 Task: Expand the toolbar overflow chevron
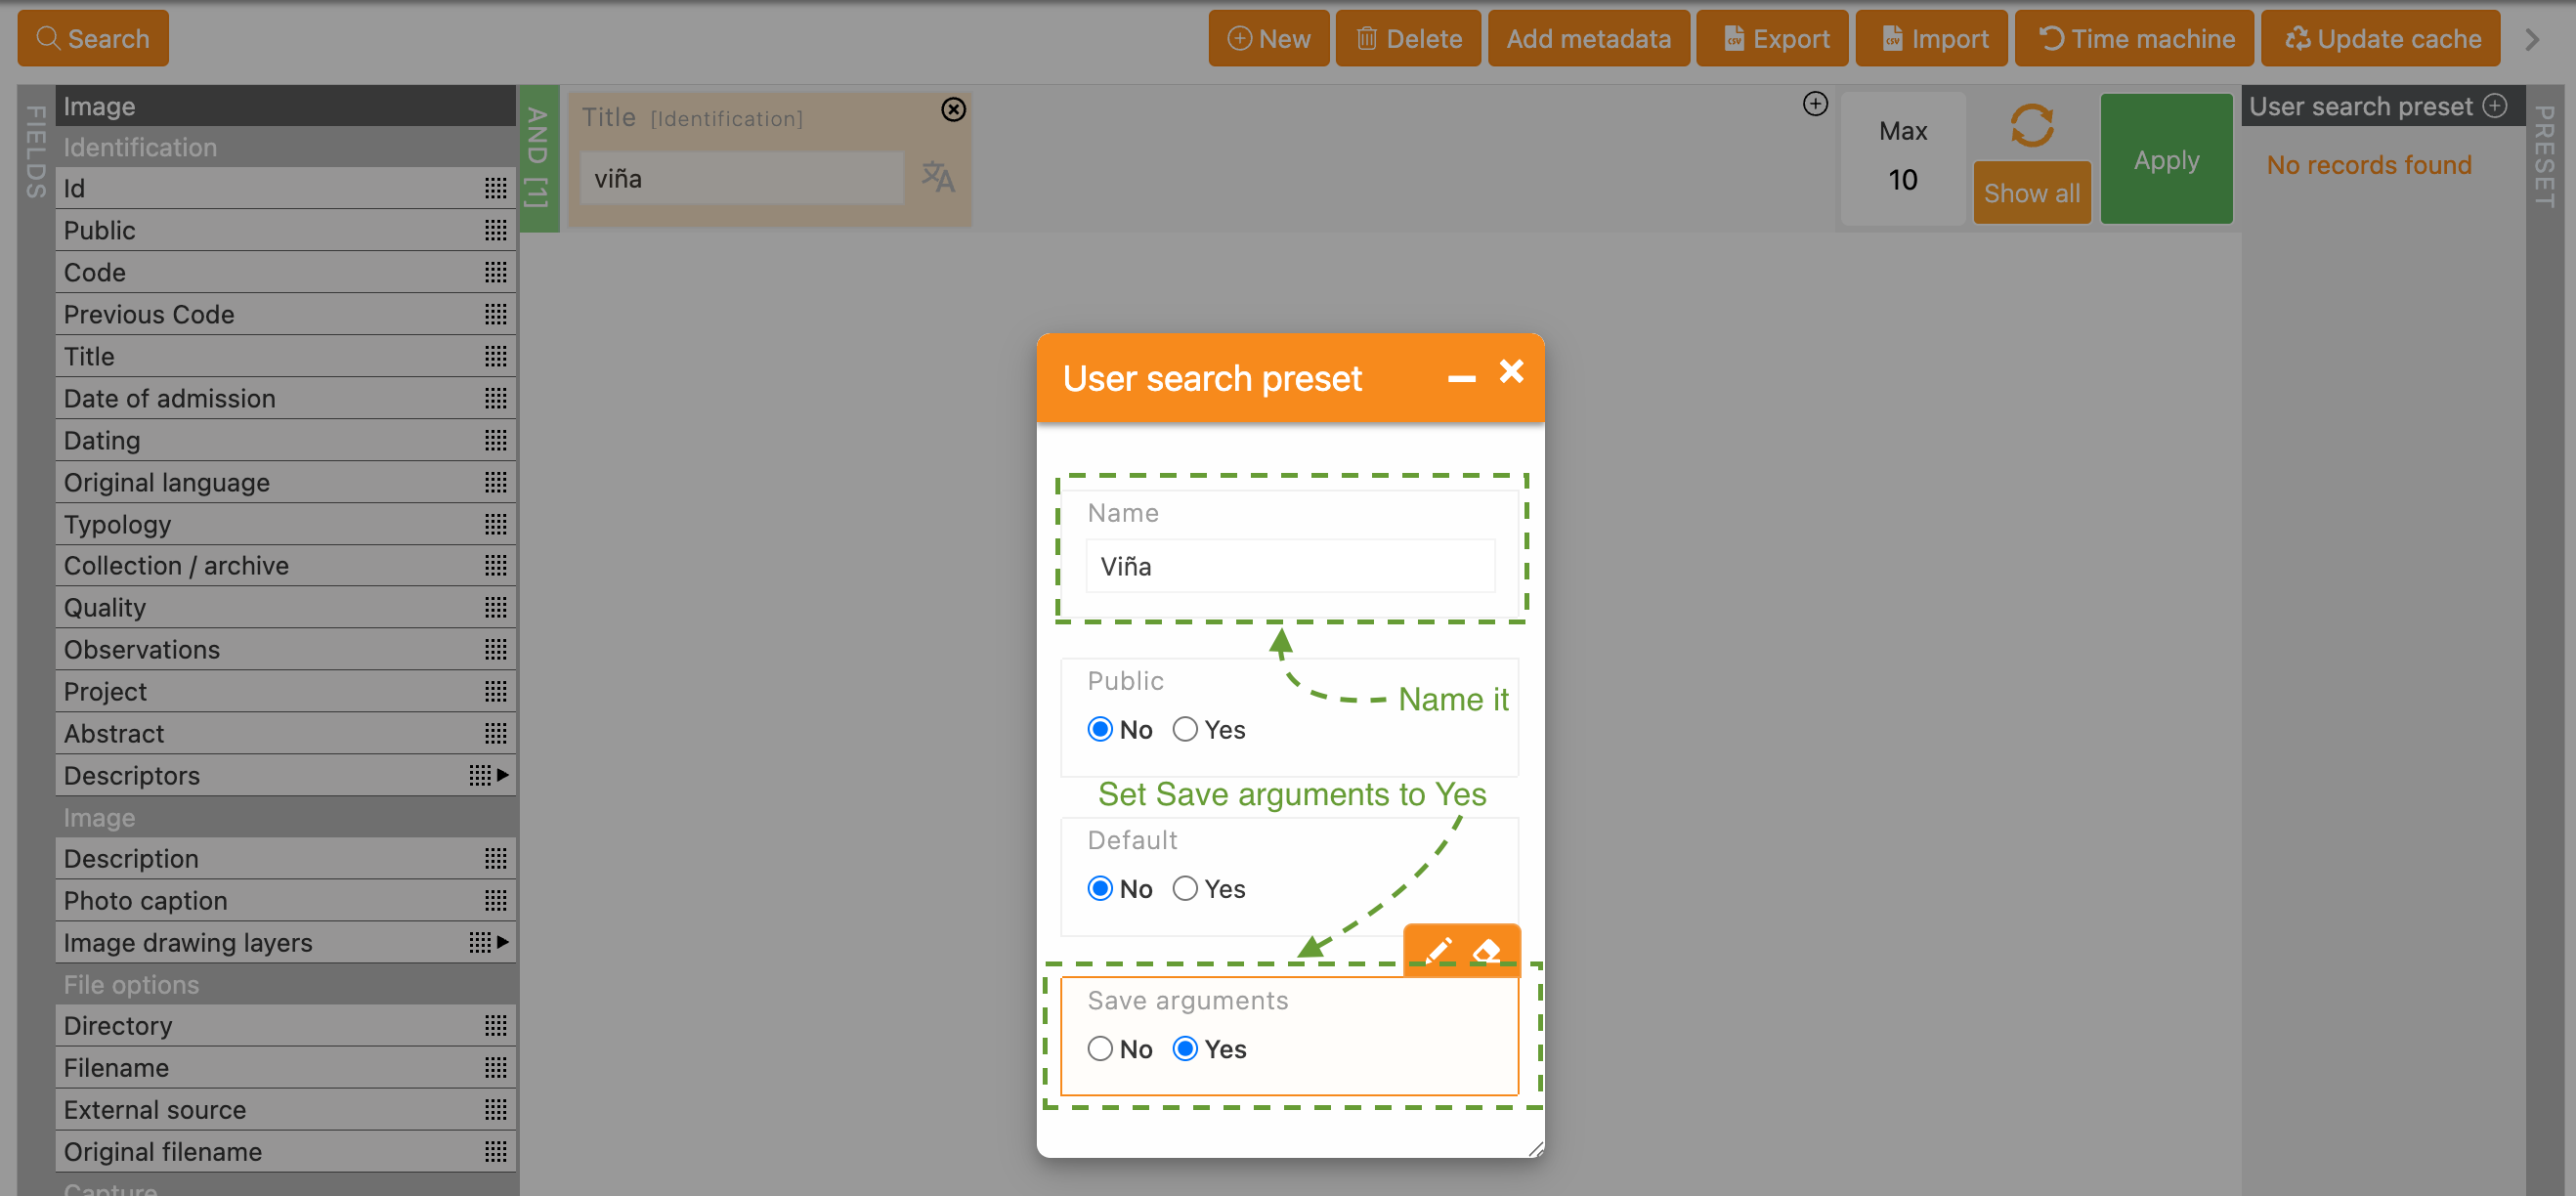coord(2531,39)
